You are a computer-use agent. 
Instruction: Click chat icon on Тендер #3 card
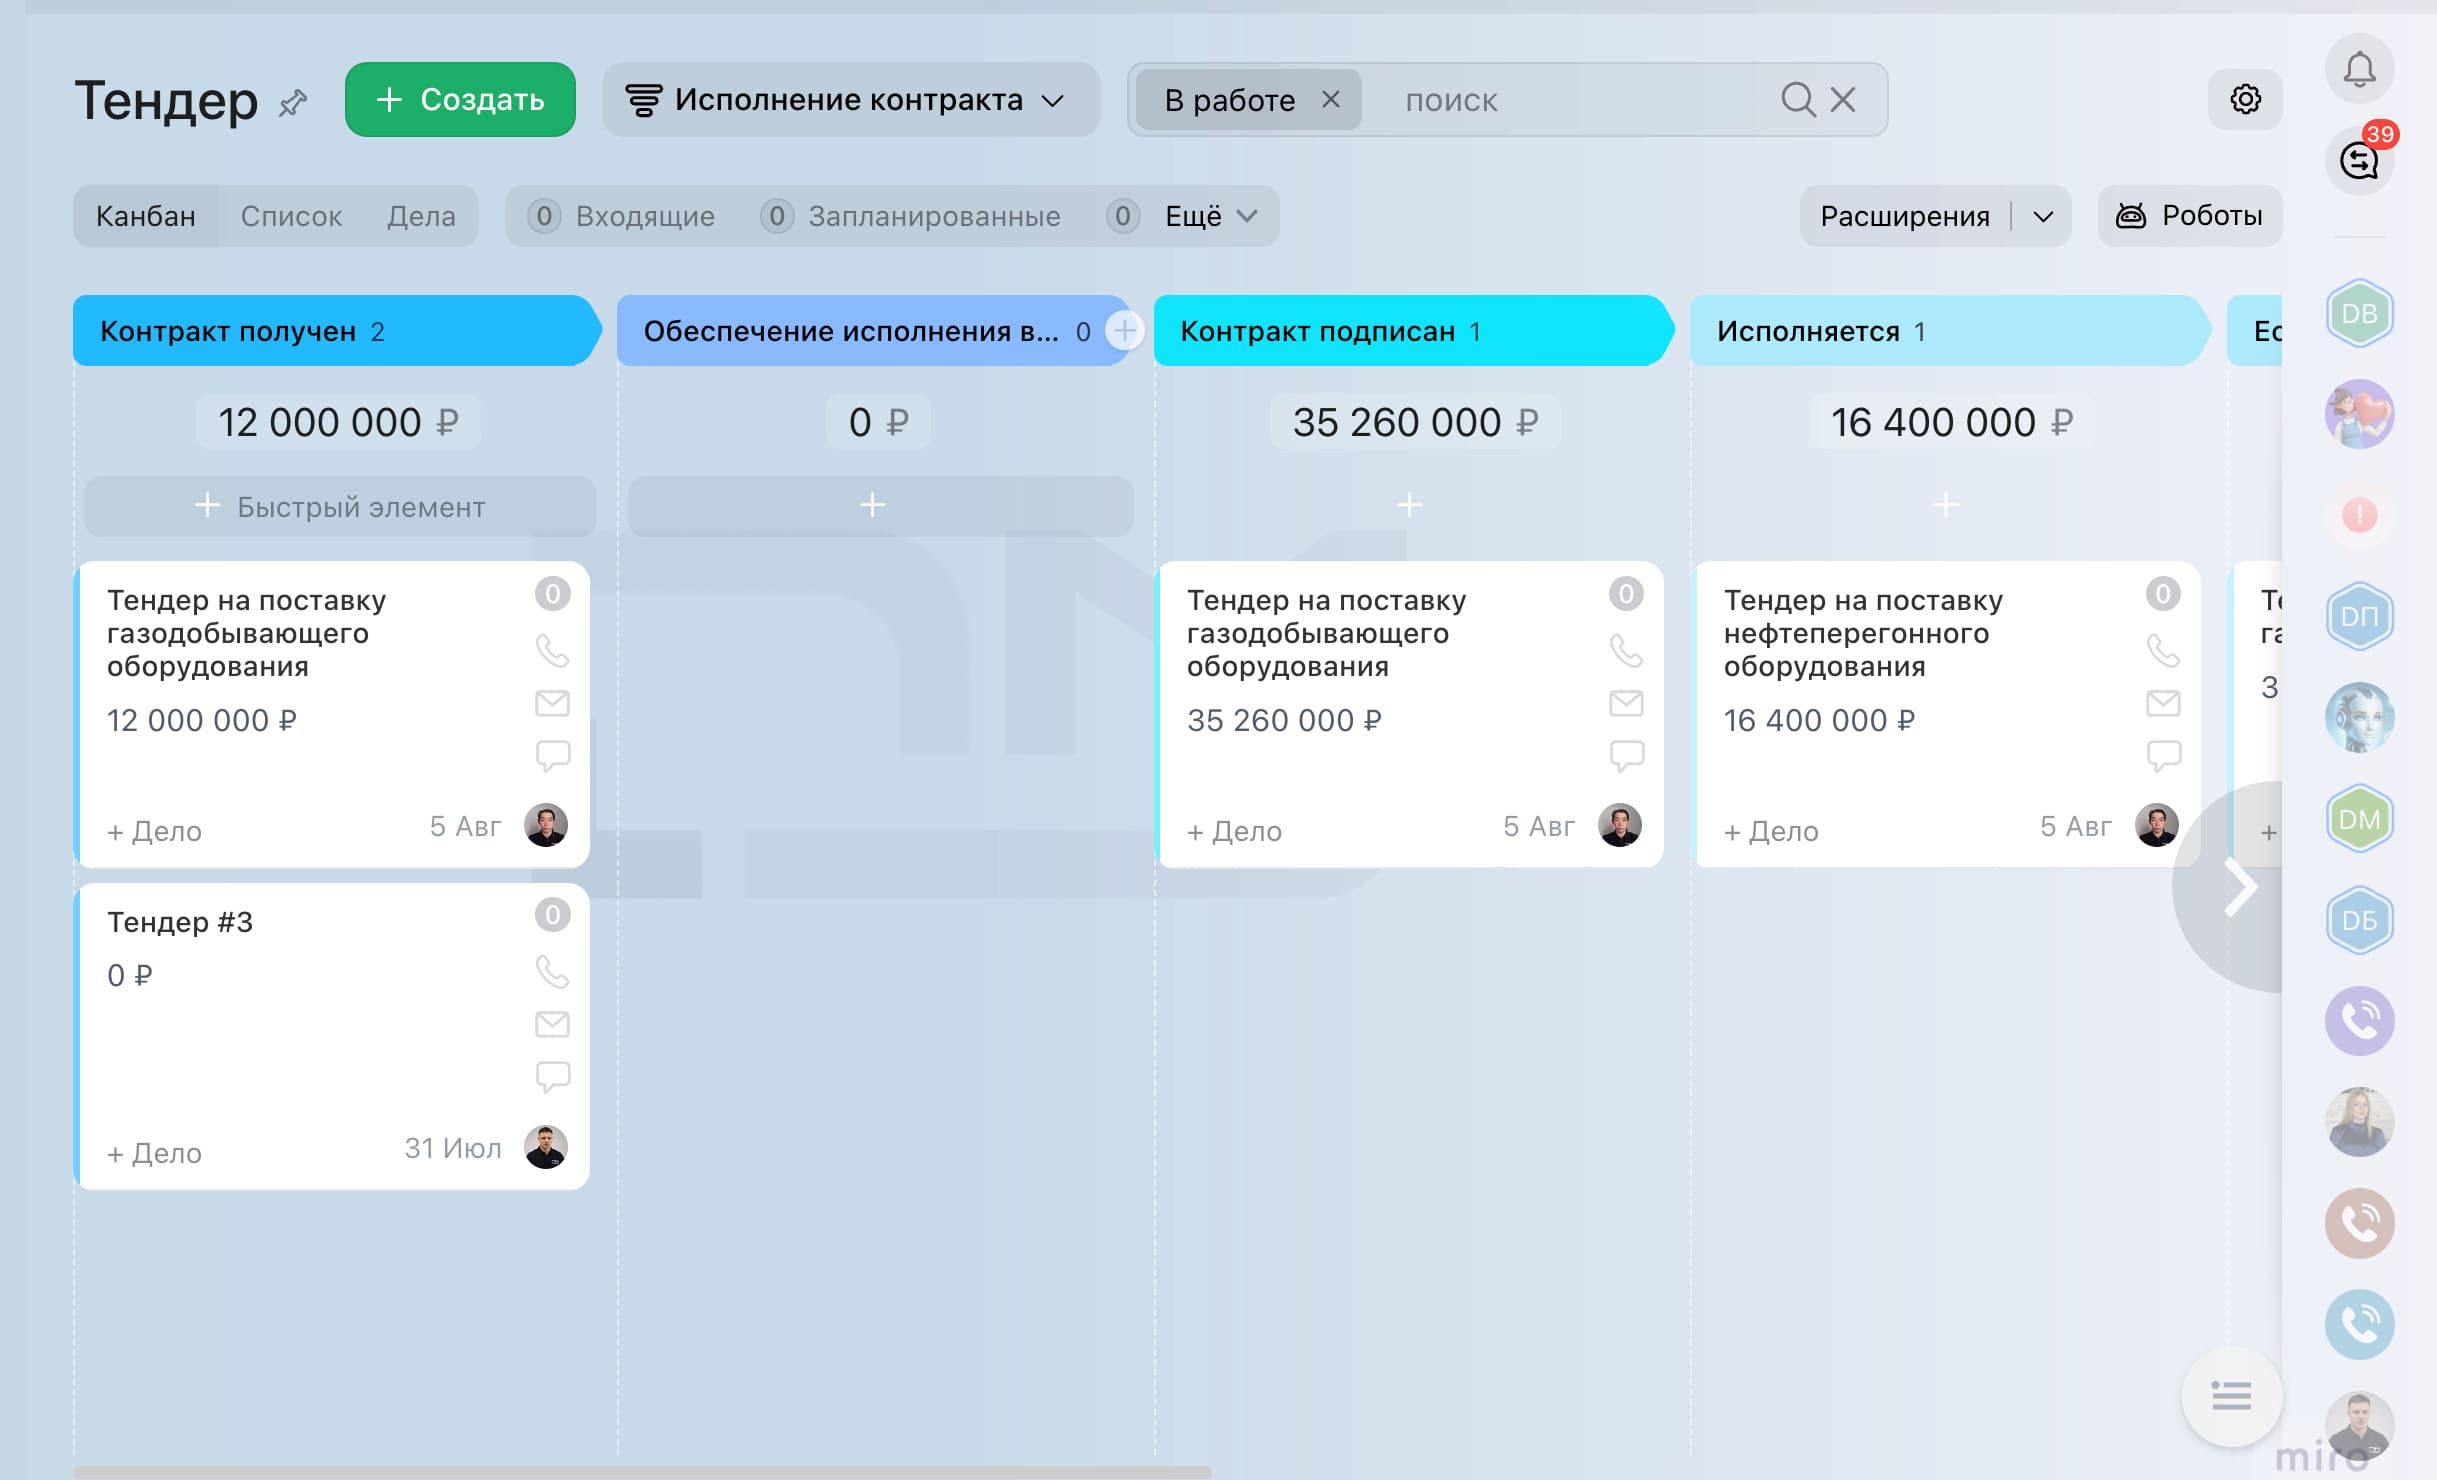click(552, 1077)
